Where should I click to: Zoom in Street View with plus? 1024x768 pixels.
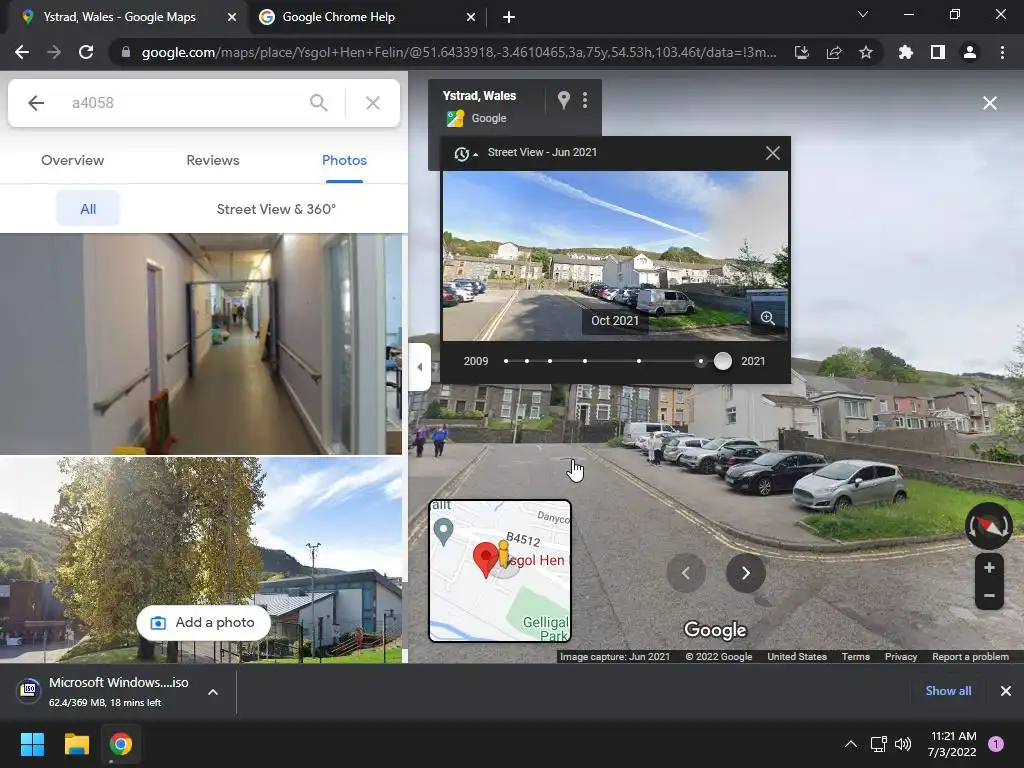pyautogui.click(x=989, y=568)
